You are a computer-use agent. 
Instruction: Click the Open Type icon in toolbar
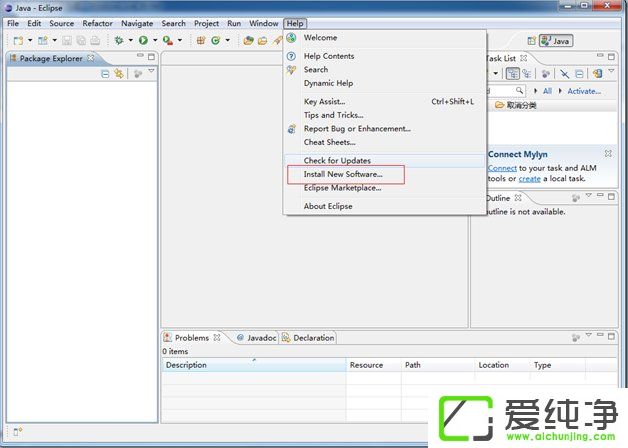pos(248,41)
